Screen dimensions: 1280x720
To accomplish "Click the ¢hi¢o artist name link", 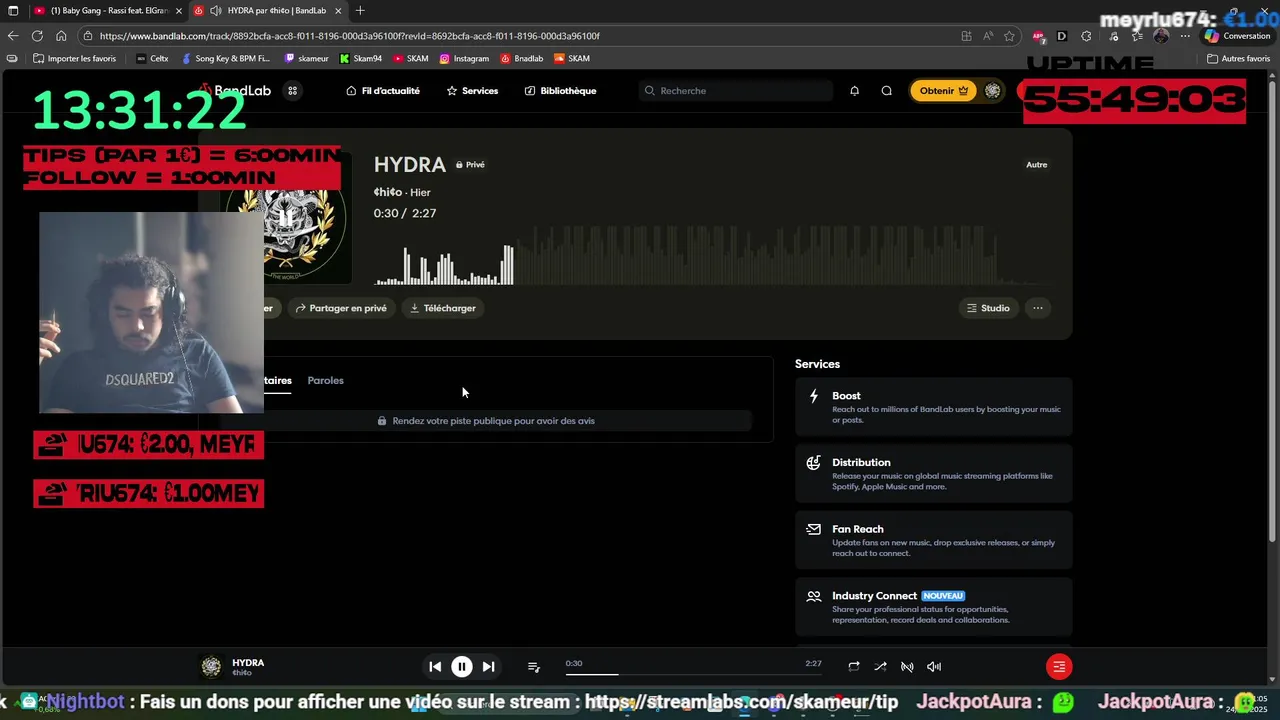I will pos(388,192).
